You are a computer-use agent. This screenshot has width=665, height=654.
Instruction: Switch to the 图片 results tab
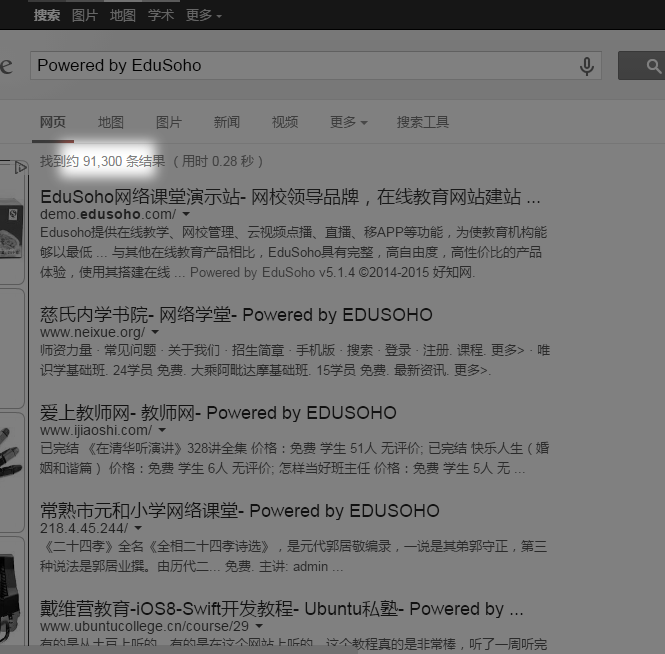click(x=169, y=122)
